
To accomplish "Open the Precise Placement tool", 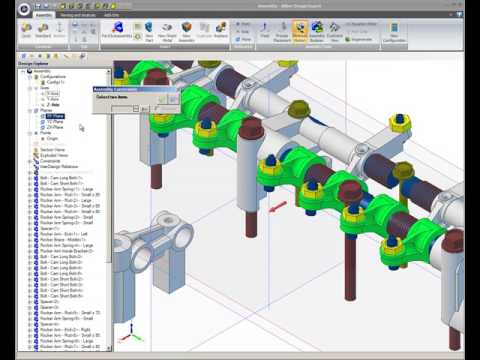I will pyautogui.click(x=282, y=32).
